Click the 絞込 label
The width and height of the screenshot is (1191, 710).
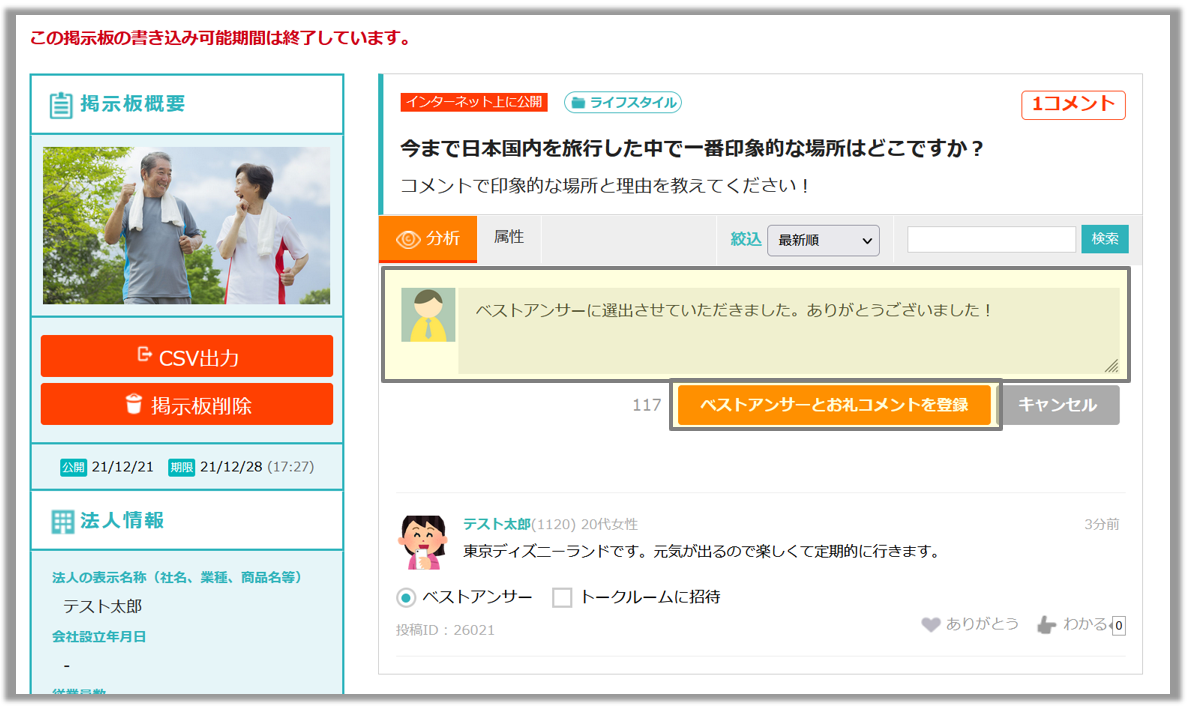(745, 240)
